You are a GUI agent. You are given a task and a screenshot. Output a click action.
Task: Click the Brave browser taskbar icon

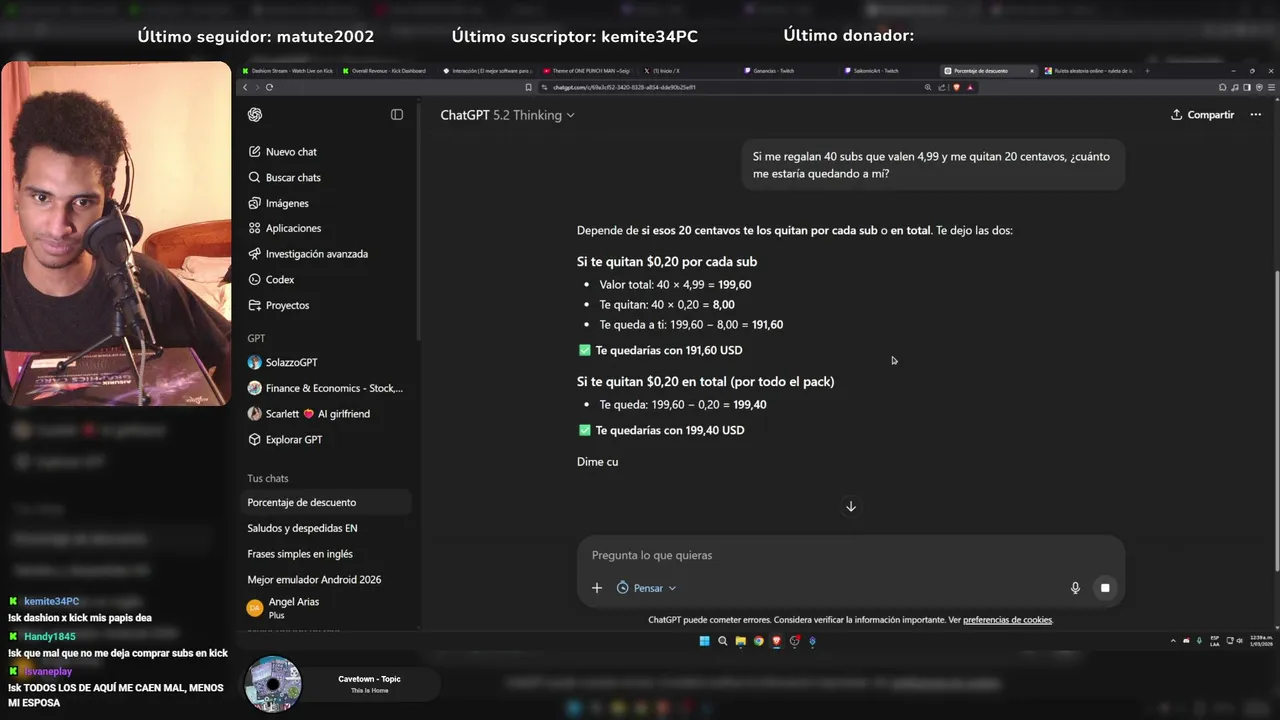point(776,641)
